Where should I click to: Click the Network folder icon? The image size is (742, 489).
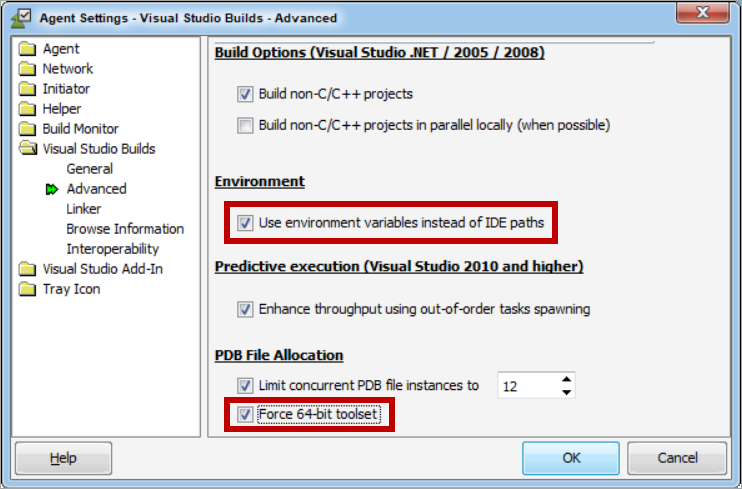(27, 69)
